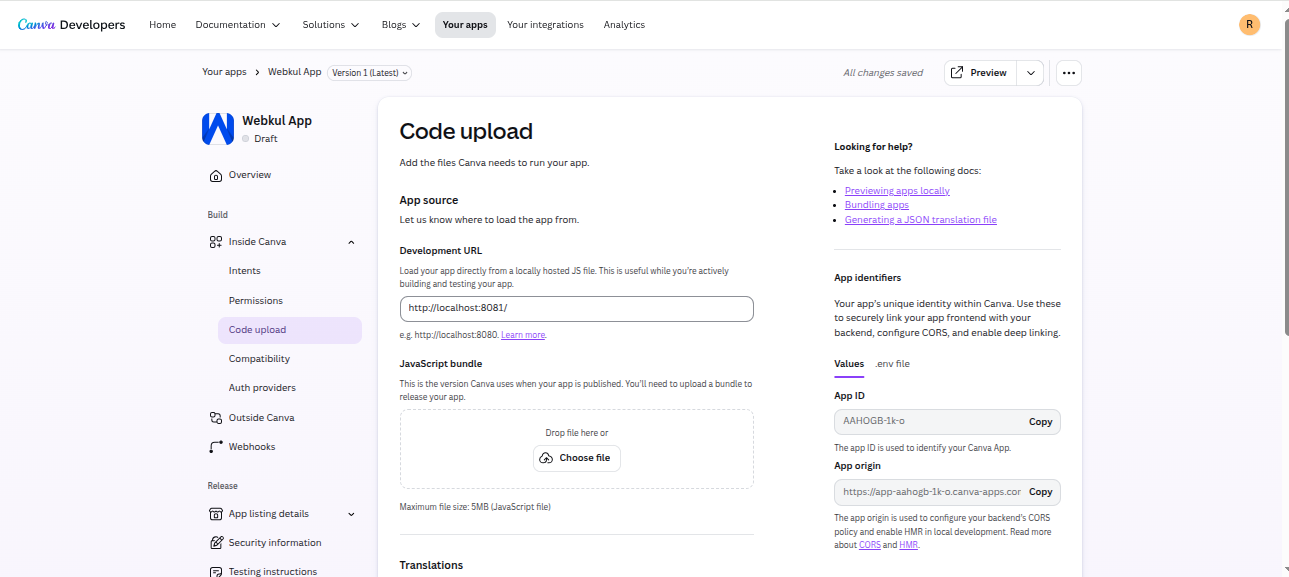Click the Maximum file size: 5MB note

coord(475,507)
